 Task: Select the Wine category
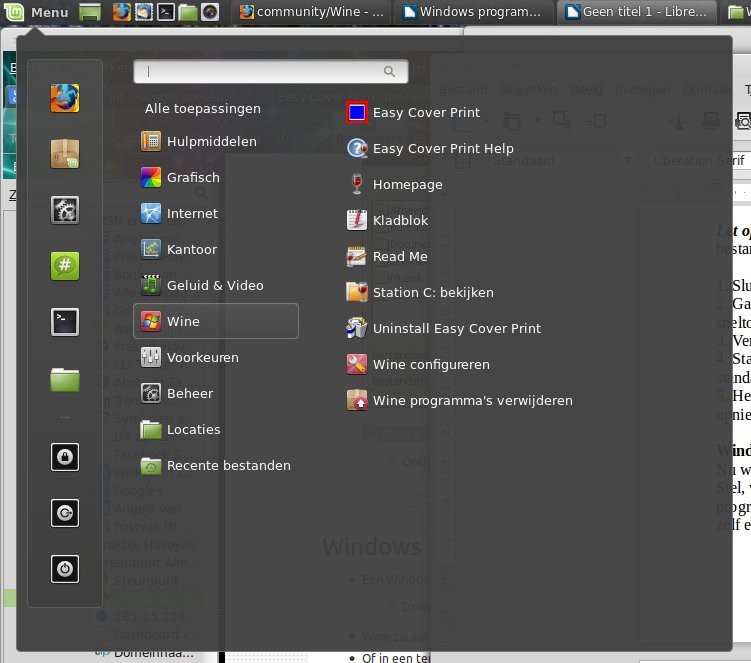[x=216, y=321]
